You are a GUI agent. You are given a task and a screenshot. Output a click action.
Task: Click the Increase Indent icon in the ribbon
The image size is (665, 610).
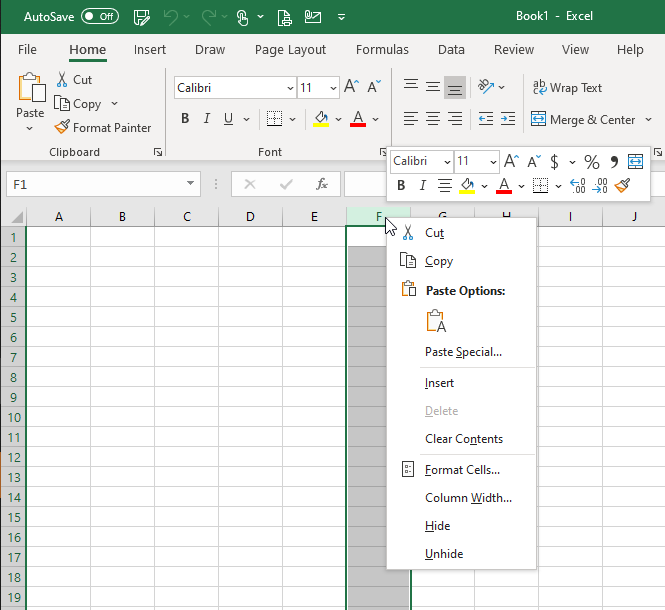(x=508, y=119)
